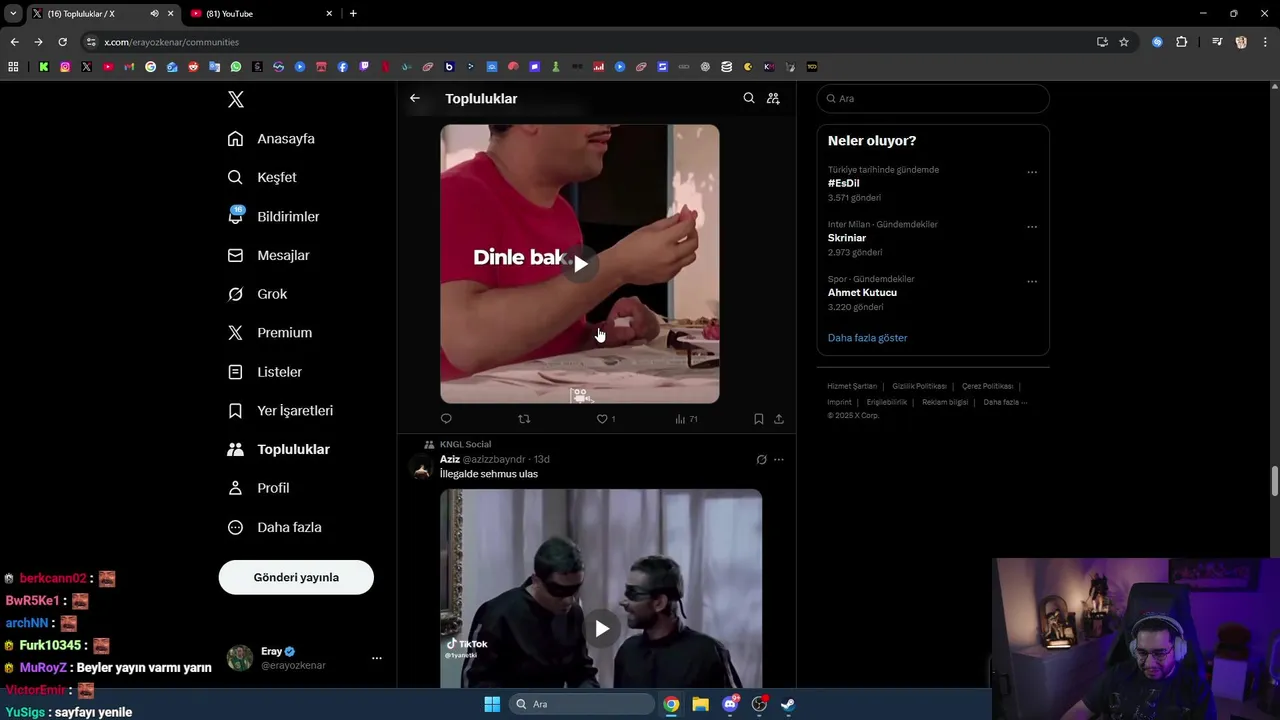Click Grok icon on Aziz's post
1280x720 pixels.
761,460
